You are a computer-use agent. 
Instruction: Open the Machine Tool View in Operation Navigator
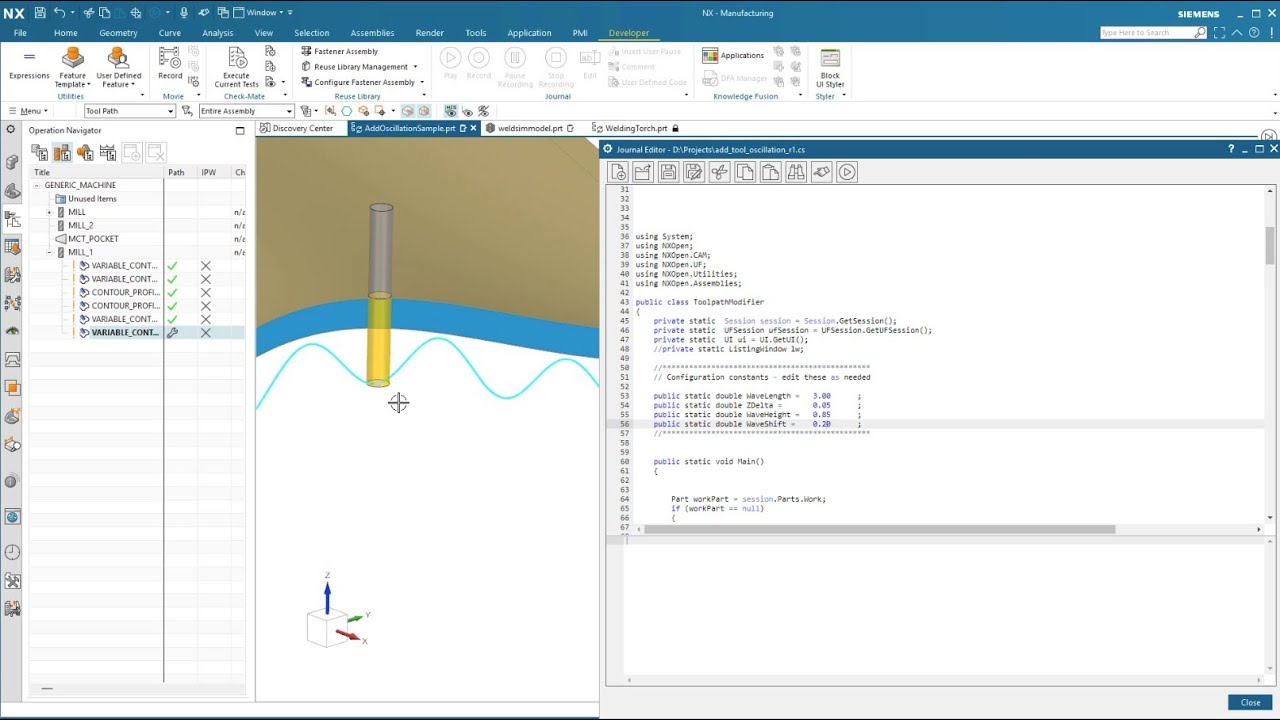pos(62,153)
